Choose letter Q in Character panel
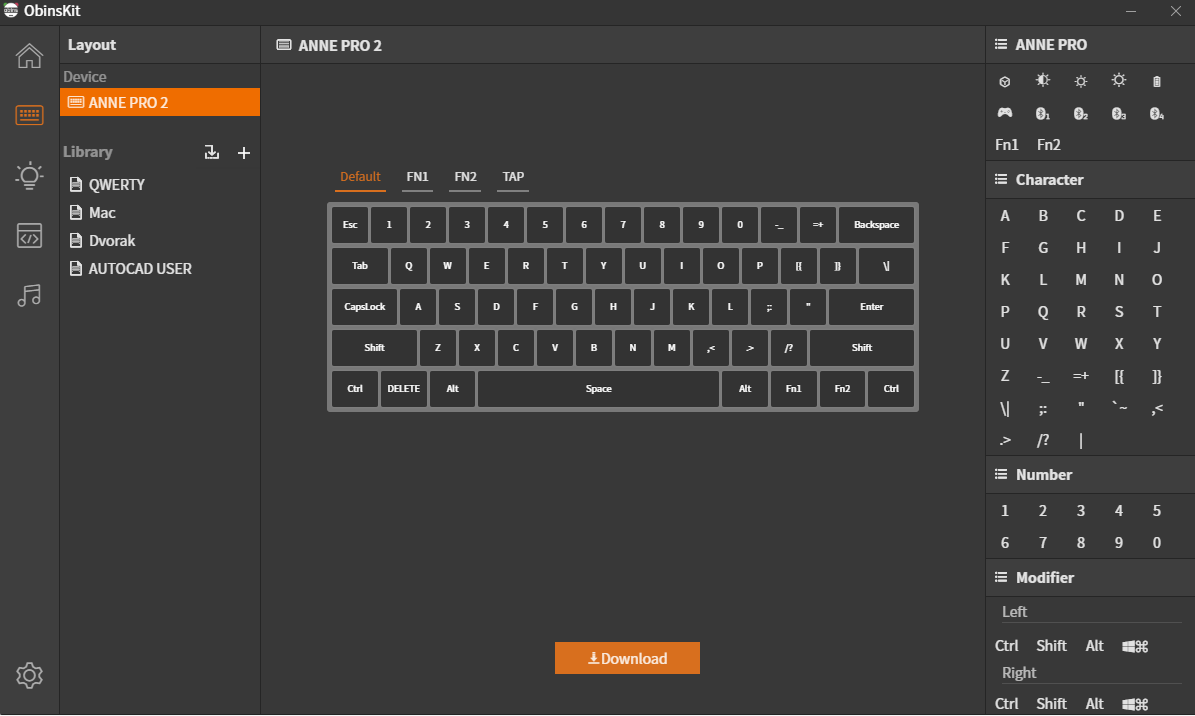 click(1043, 312)
